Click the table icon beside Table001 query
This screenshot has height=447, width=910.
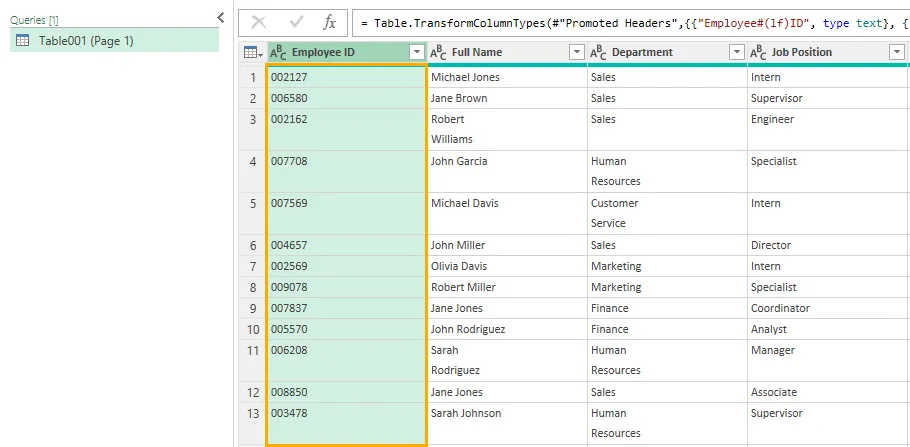pos(23,41)
